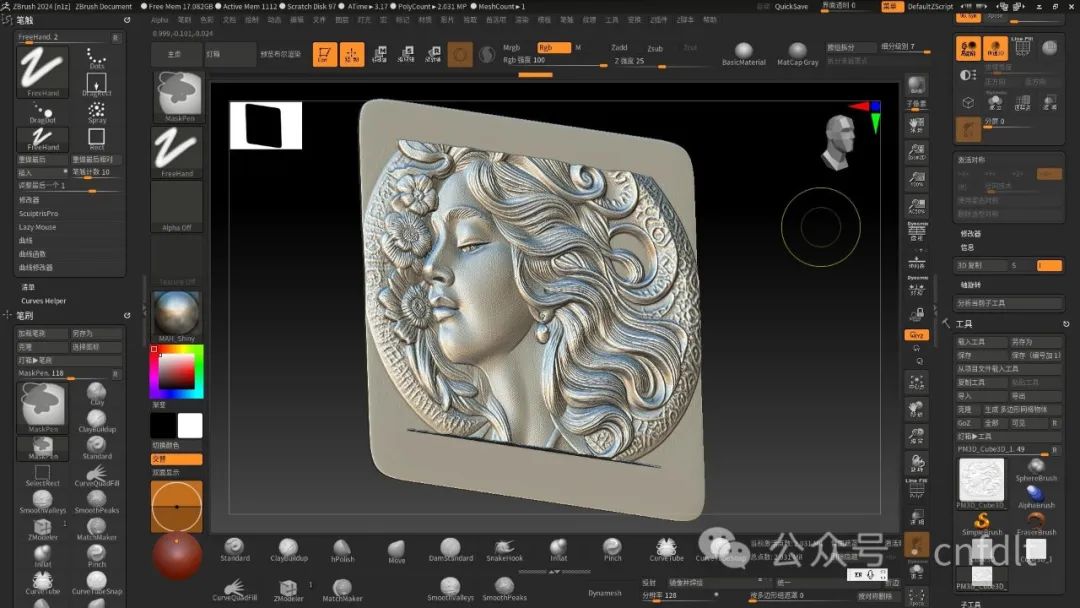Screen dimensions: 1080x608
Task: Select the Spray stroke type
Action: (x=96, y=113)
